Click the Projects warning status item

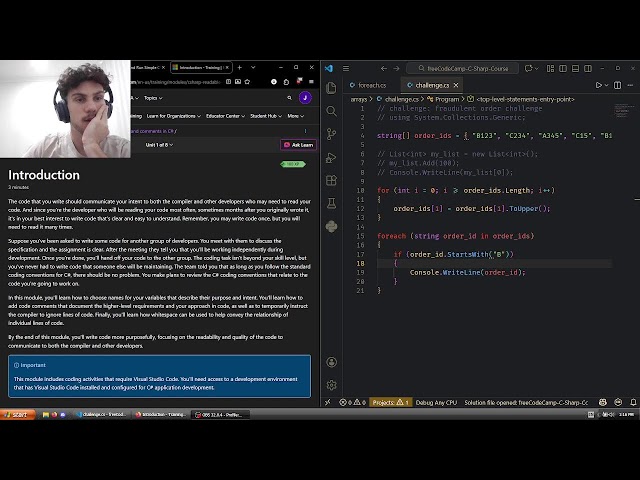coord(391,402)
